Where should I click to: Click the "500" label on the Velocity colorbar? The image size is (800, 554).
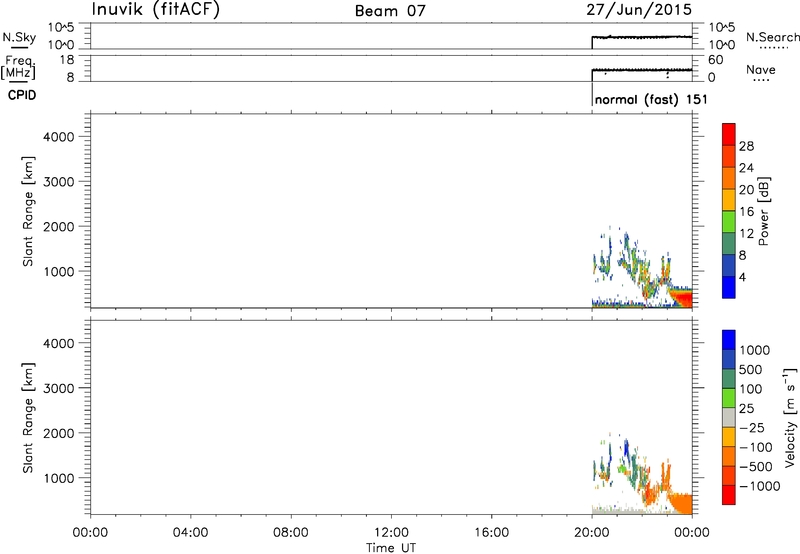tap(751, 370)
